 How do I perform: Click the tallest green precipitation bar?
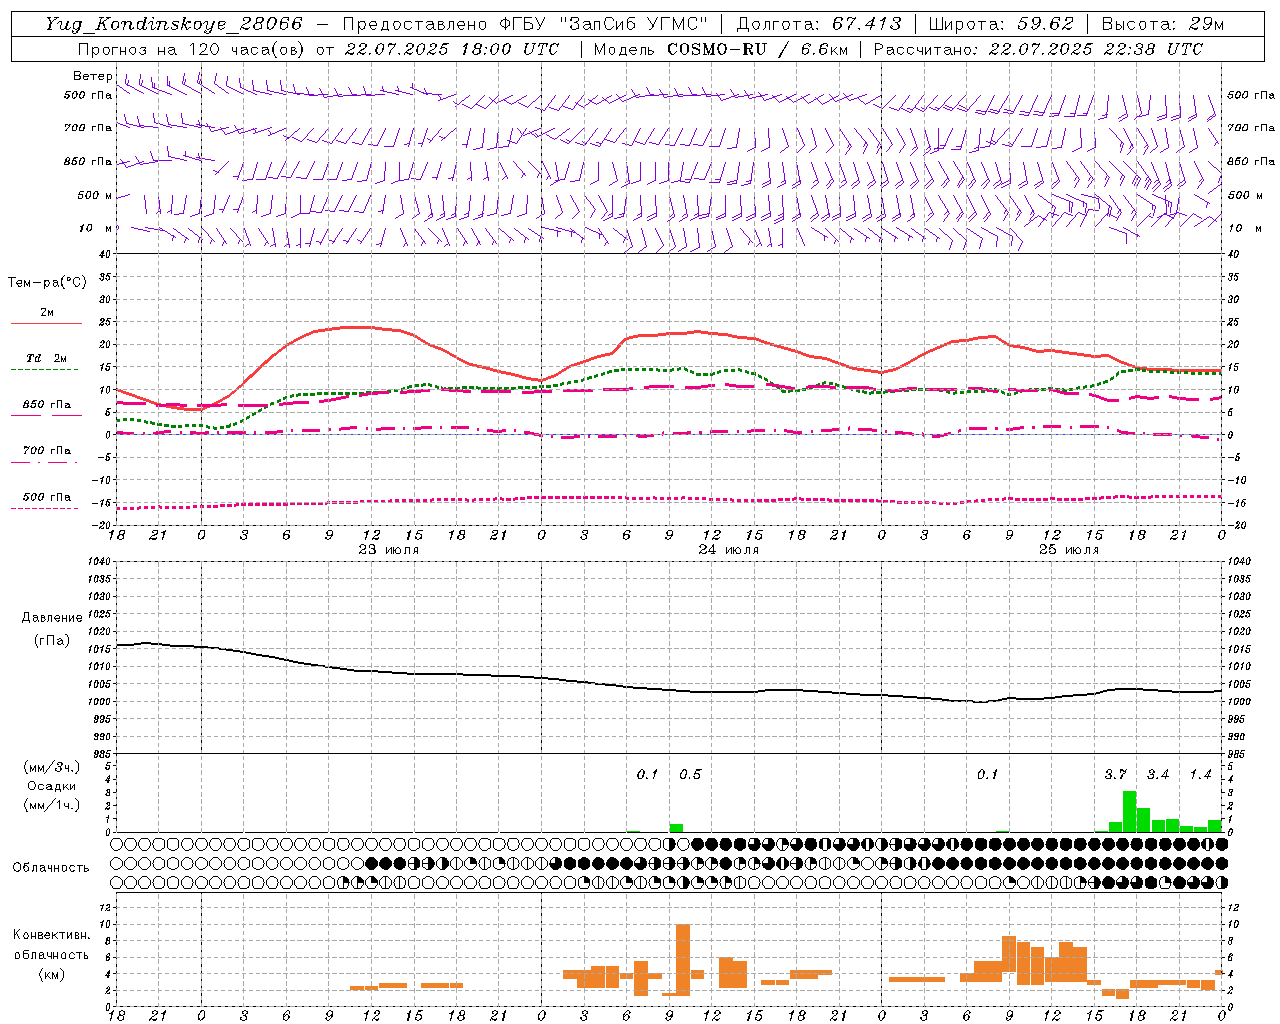click(1129, 812)
